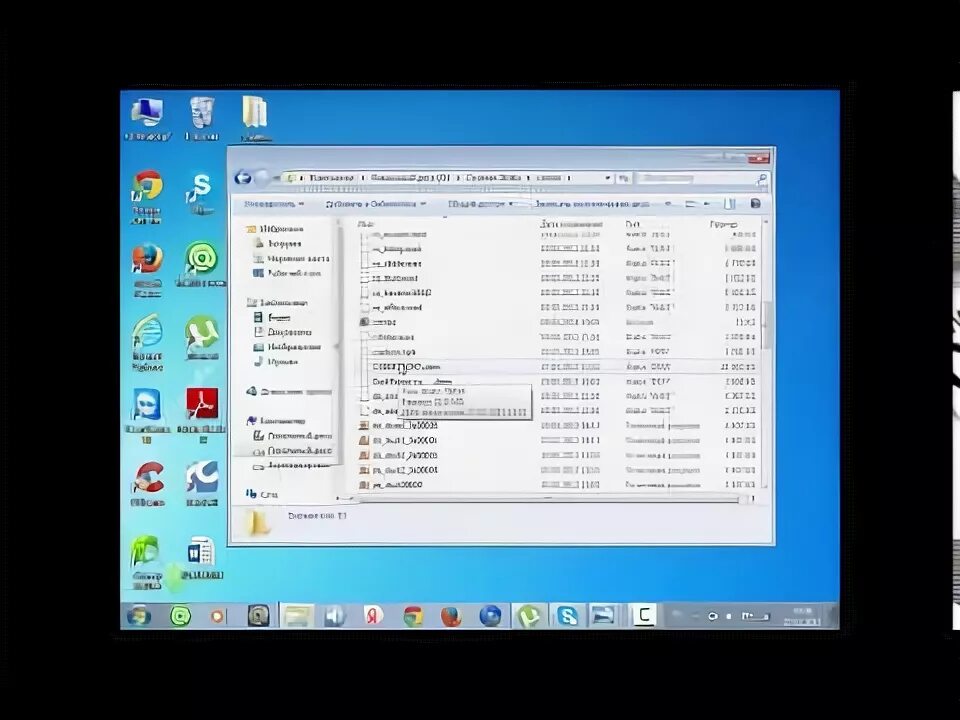Launch Mozilla Firefox from the desktop
The height and width of the screenshot is (720, 960).
(148, 271)
